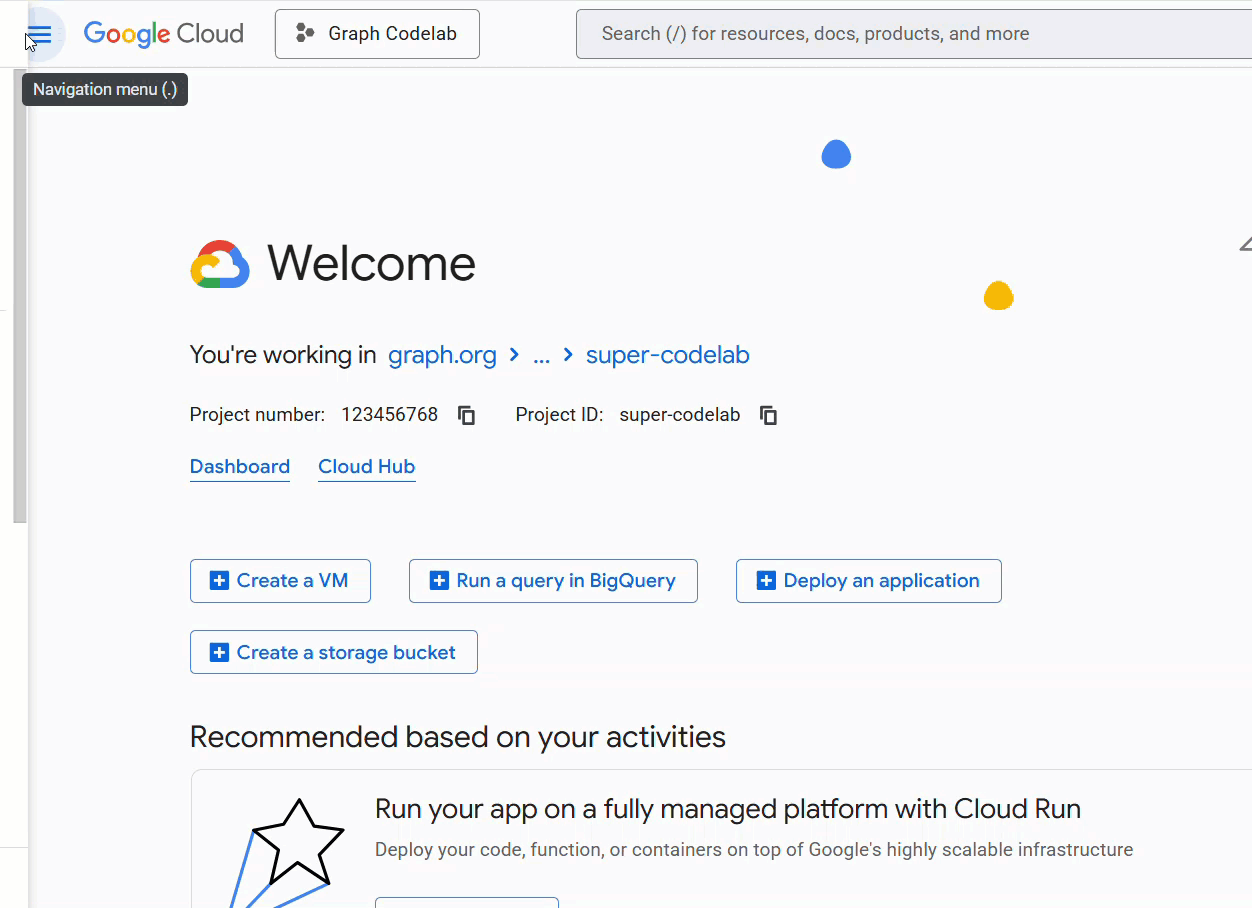The height and width of the screenshot is (908, 1252).
Task: Open the Graph Codelab project picker
Action: click(x=377, y=33)
